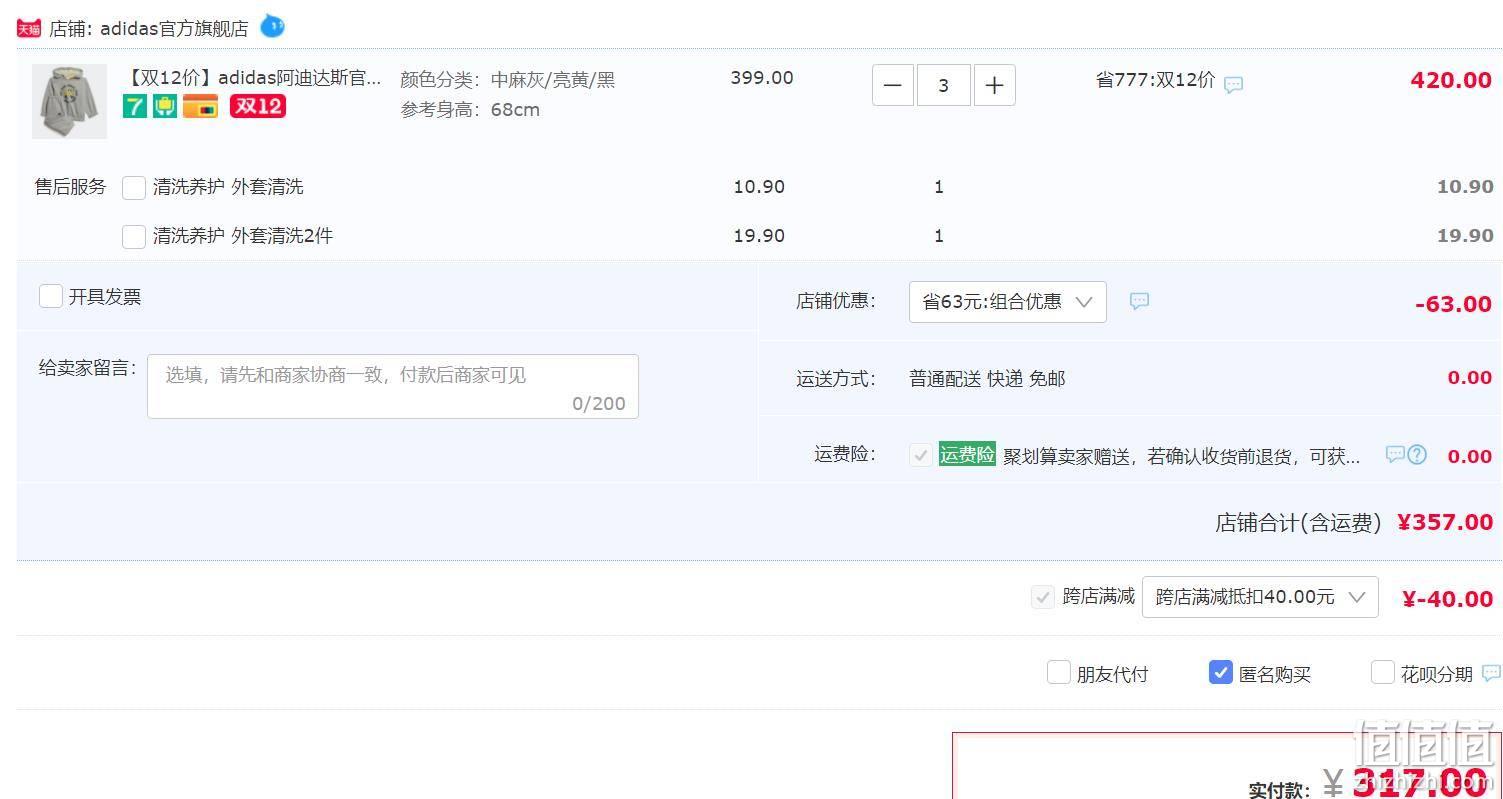The image size is (1503, 799).
Task: Uncheck the 匿名购买 checkbox
Action: (x=1221, y=672)
